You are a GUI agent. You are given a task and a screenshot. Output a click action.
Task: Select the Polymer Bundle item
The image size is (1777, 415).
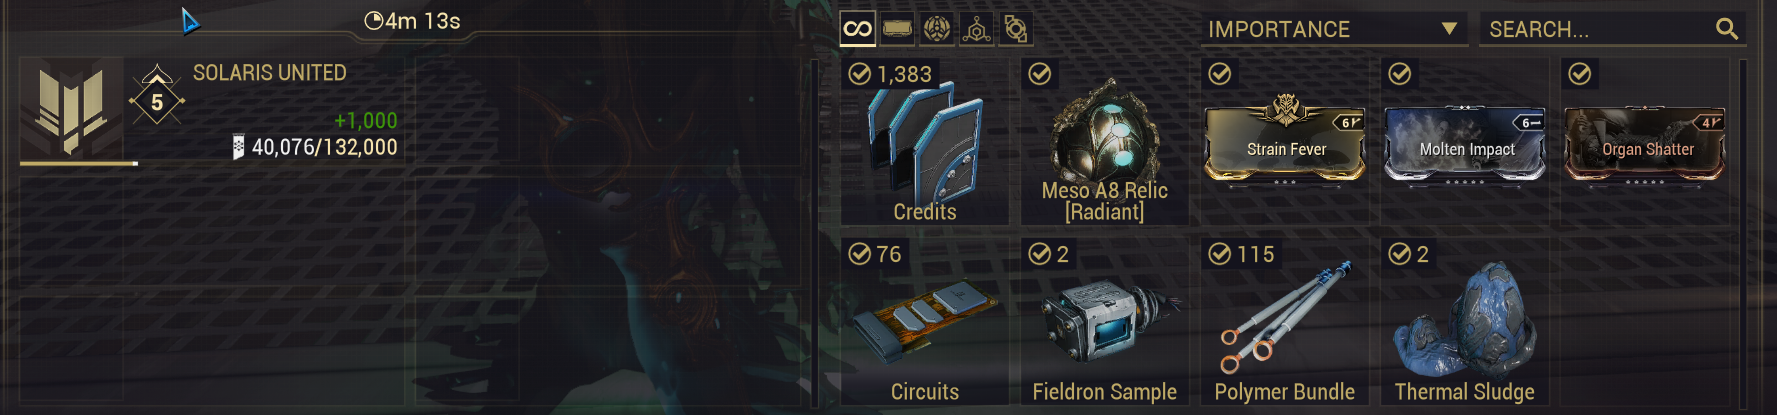click(x=1285, y=320)
